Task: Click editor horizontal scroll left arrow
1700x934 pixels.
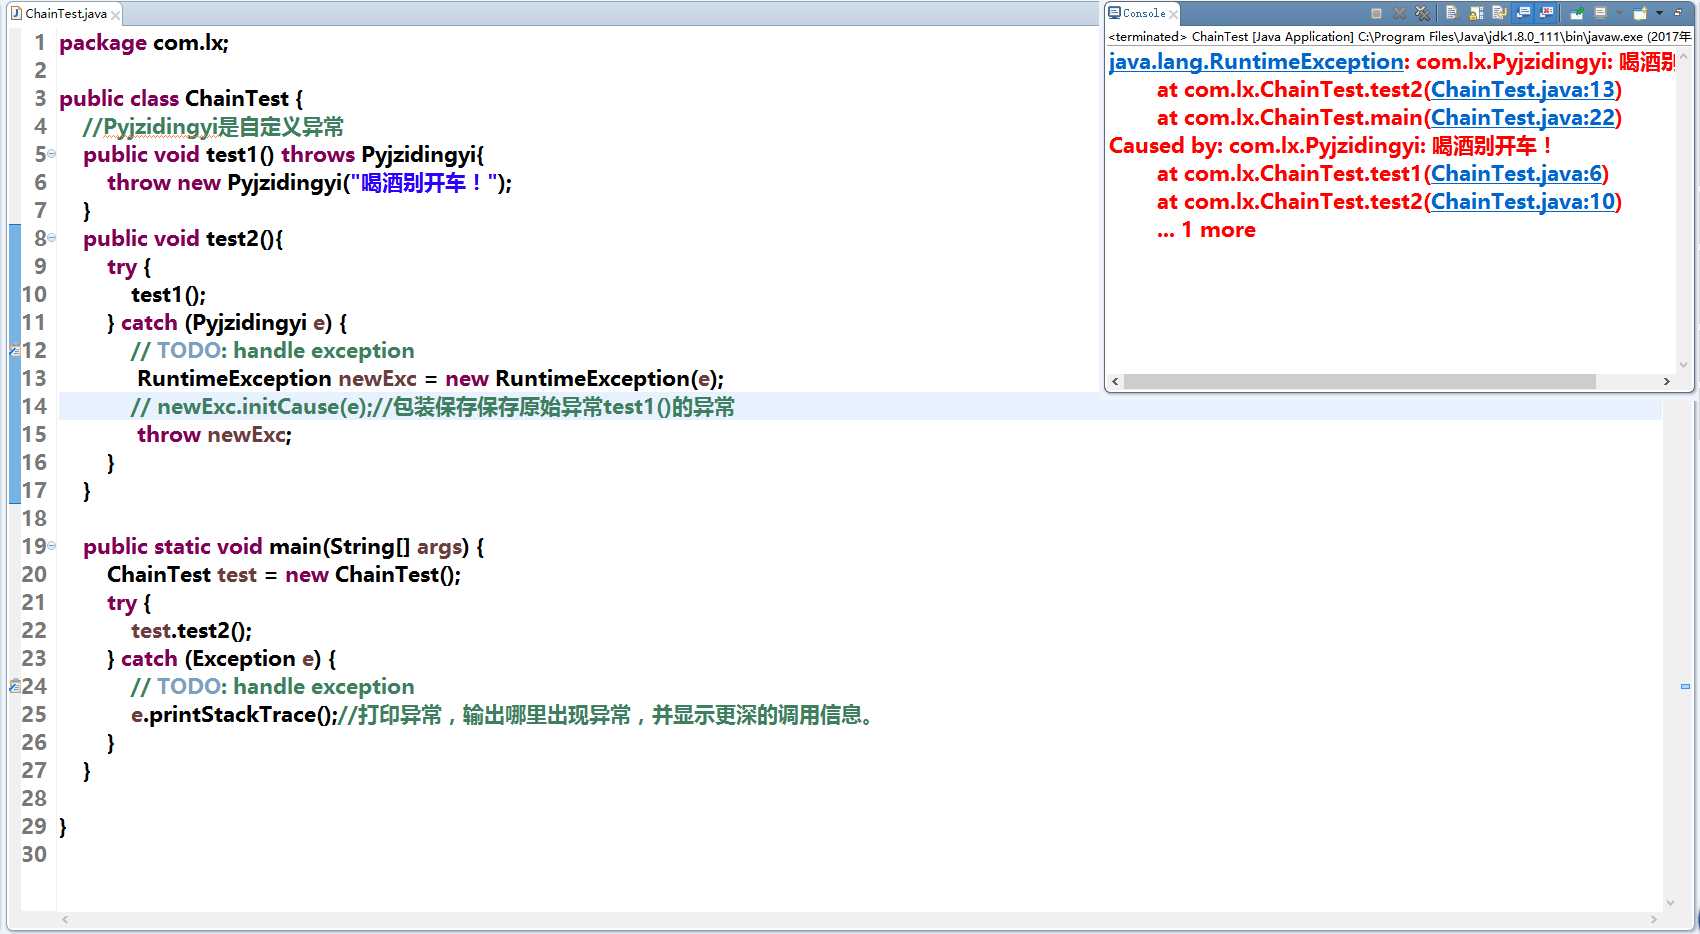Action: point(65,919)
